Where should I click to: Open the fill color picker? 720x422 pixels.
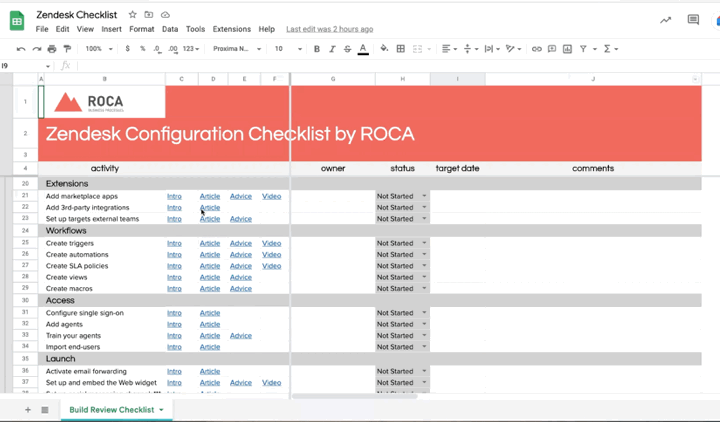point(384,48)
